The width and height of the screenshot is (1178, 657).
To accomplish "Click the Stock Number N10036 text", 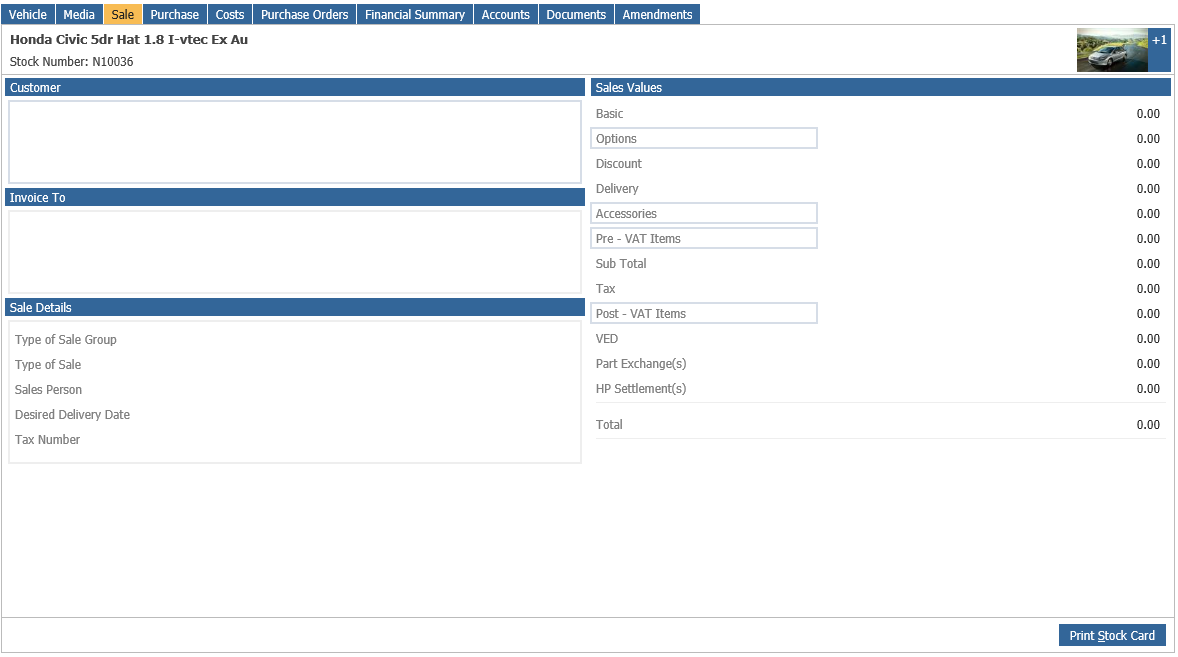I will [x=71, y=62].
